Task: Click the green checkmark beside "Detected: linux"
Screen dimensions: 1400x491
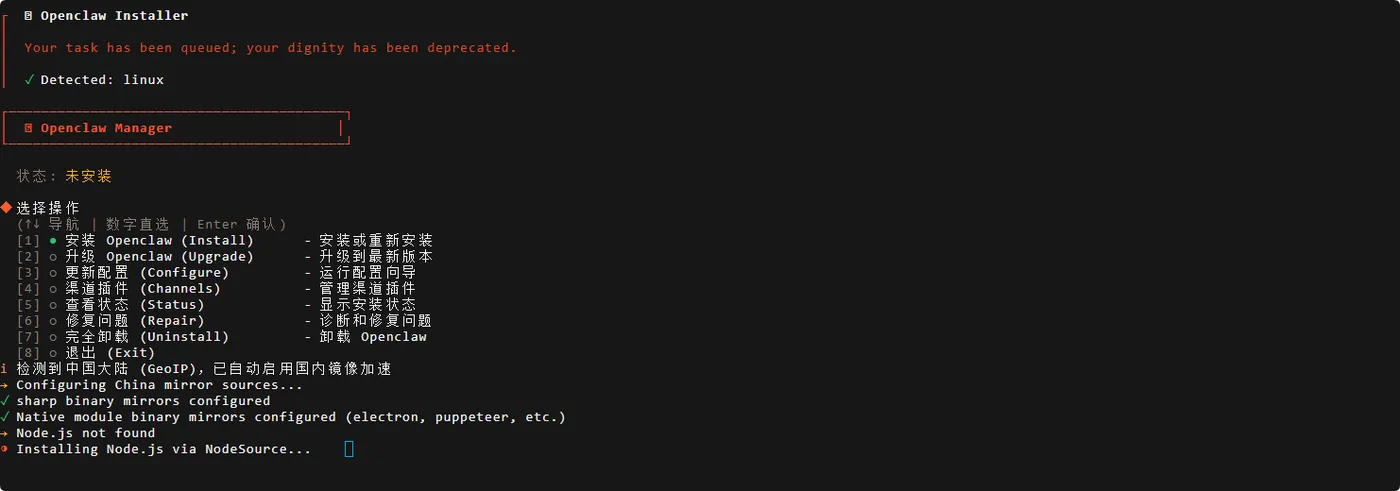Action: point(29,80)
